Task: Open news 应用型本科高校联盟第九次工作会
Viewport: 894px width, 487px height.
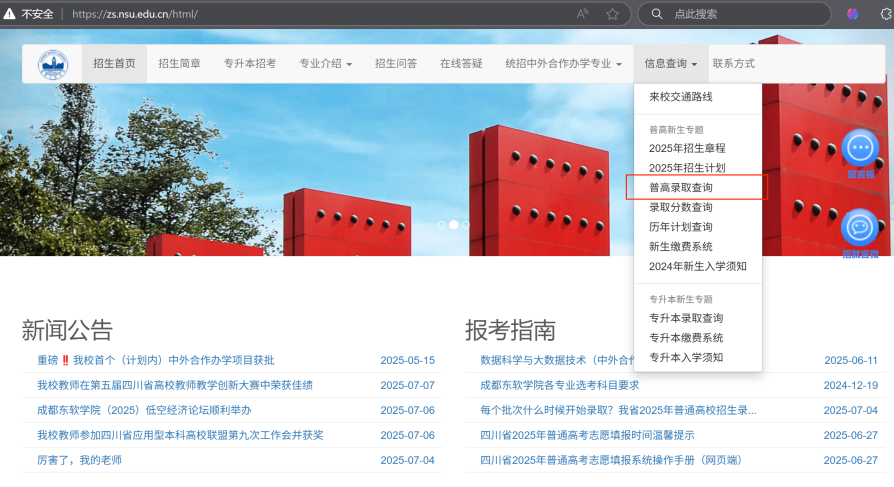Action: (180, 436)
